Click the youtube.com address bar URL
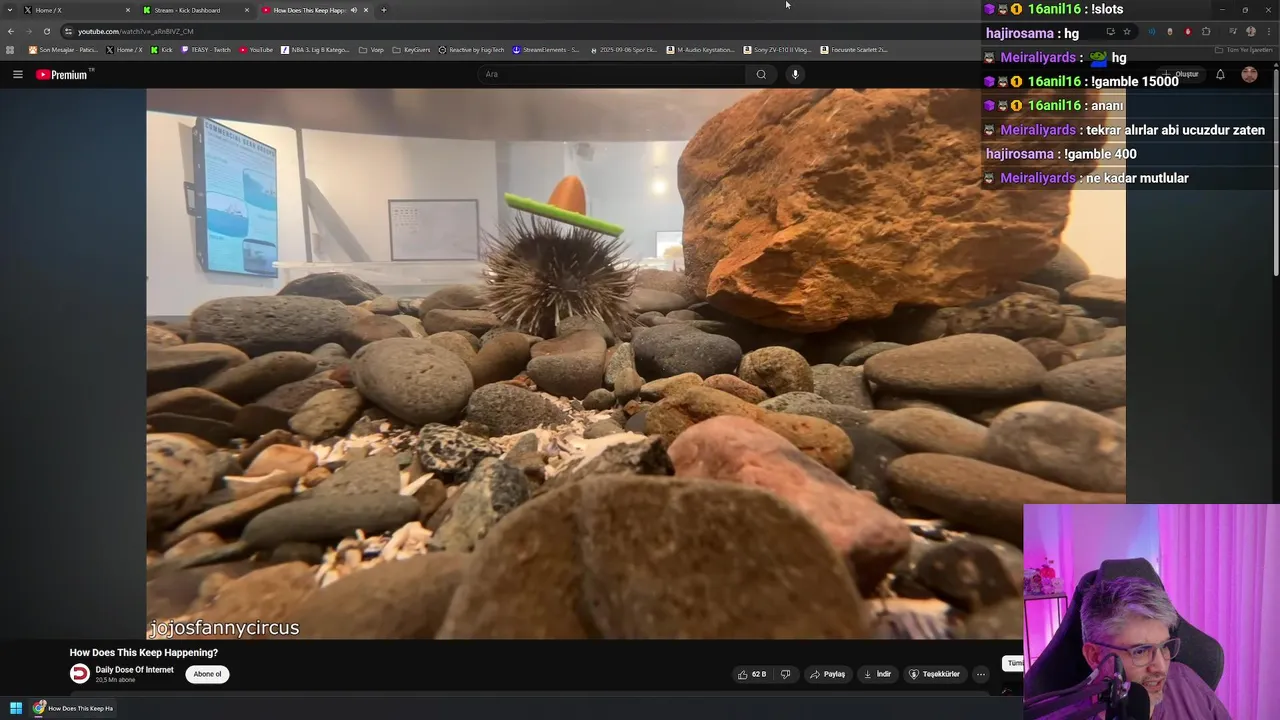Screen dimensions: 1280x720 tap(135, 31)
